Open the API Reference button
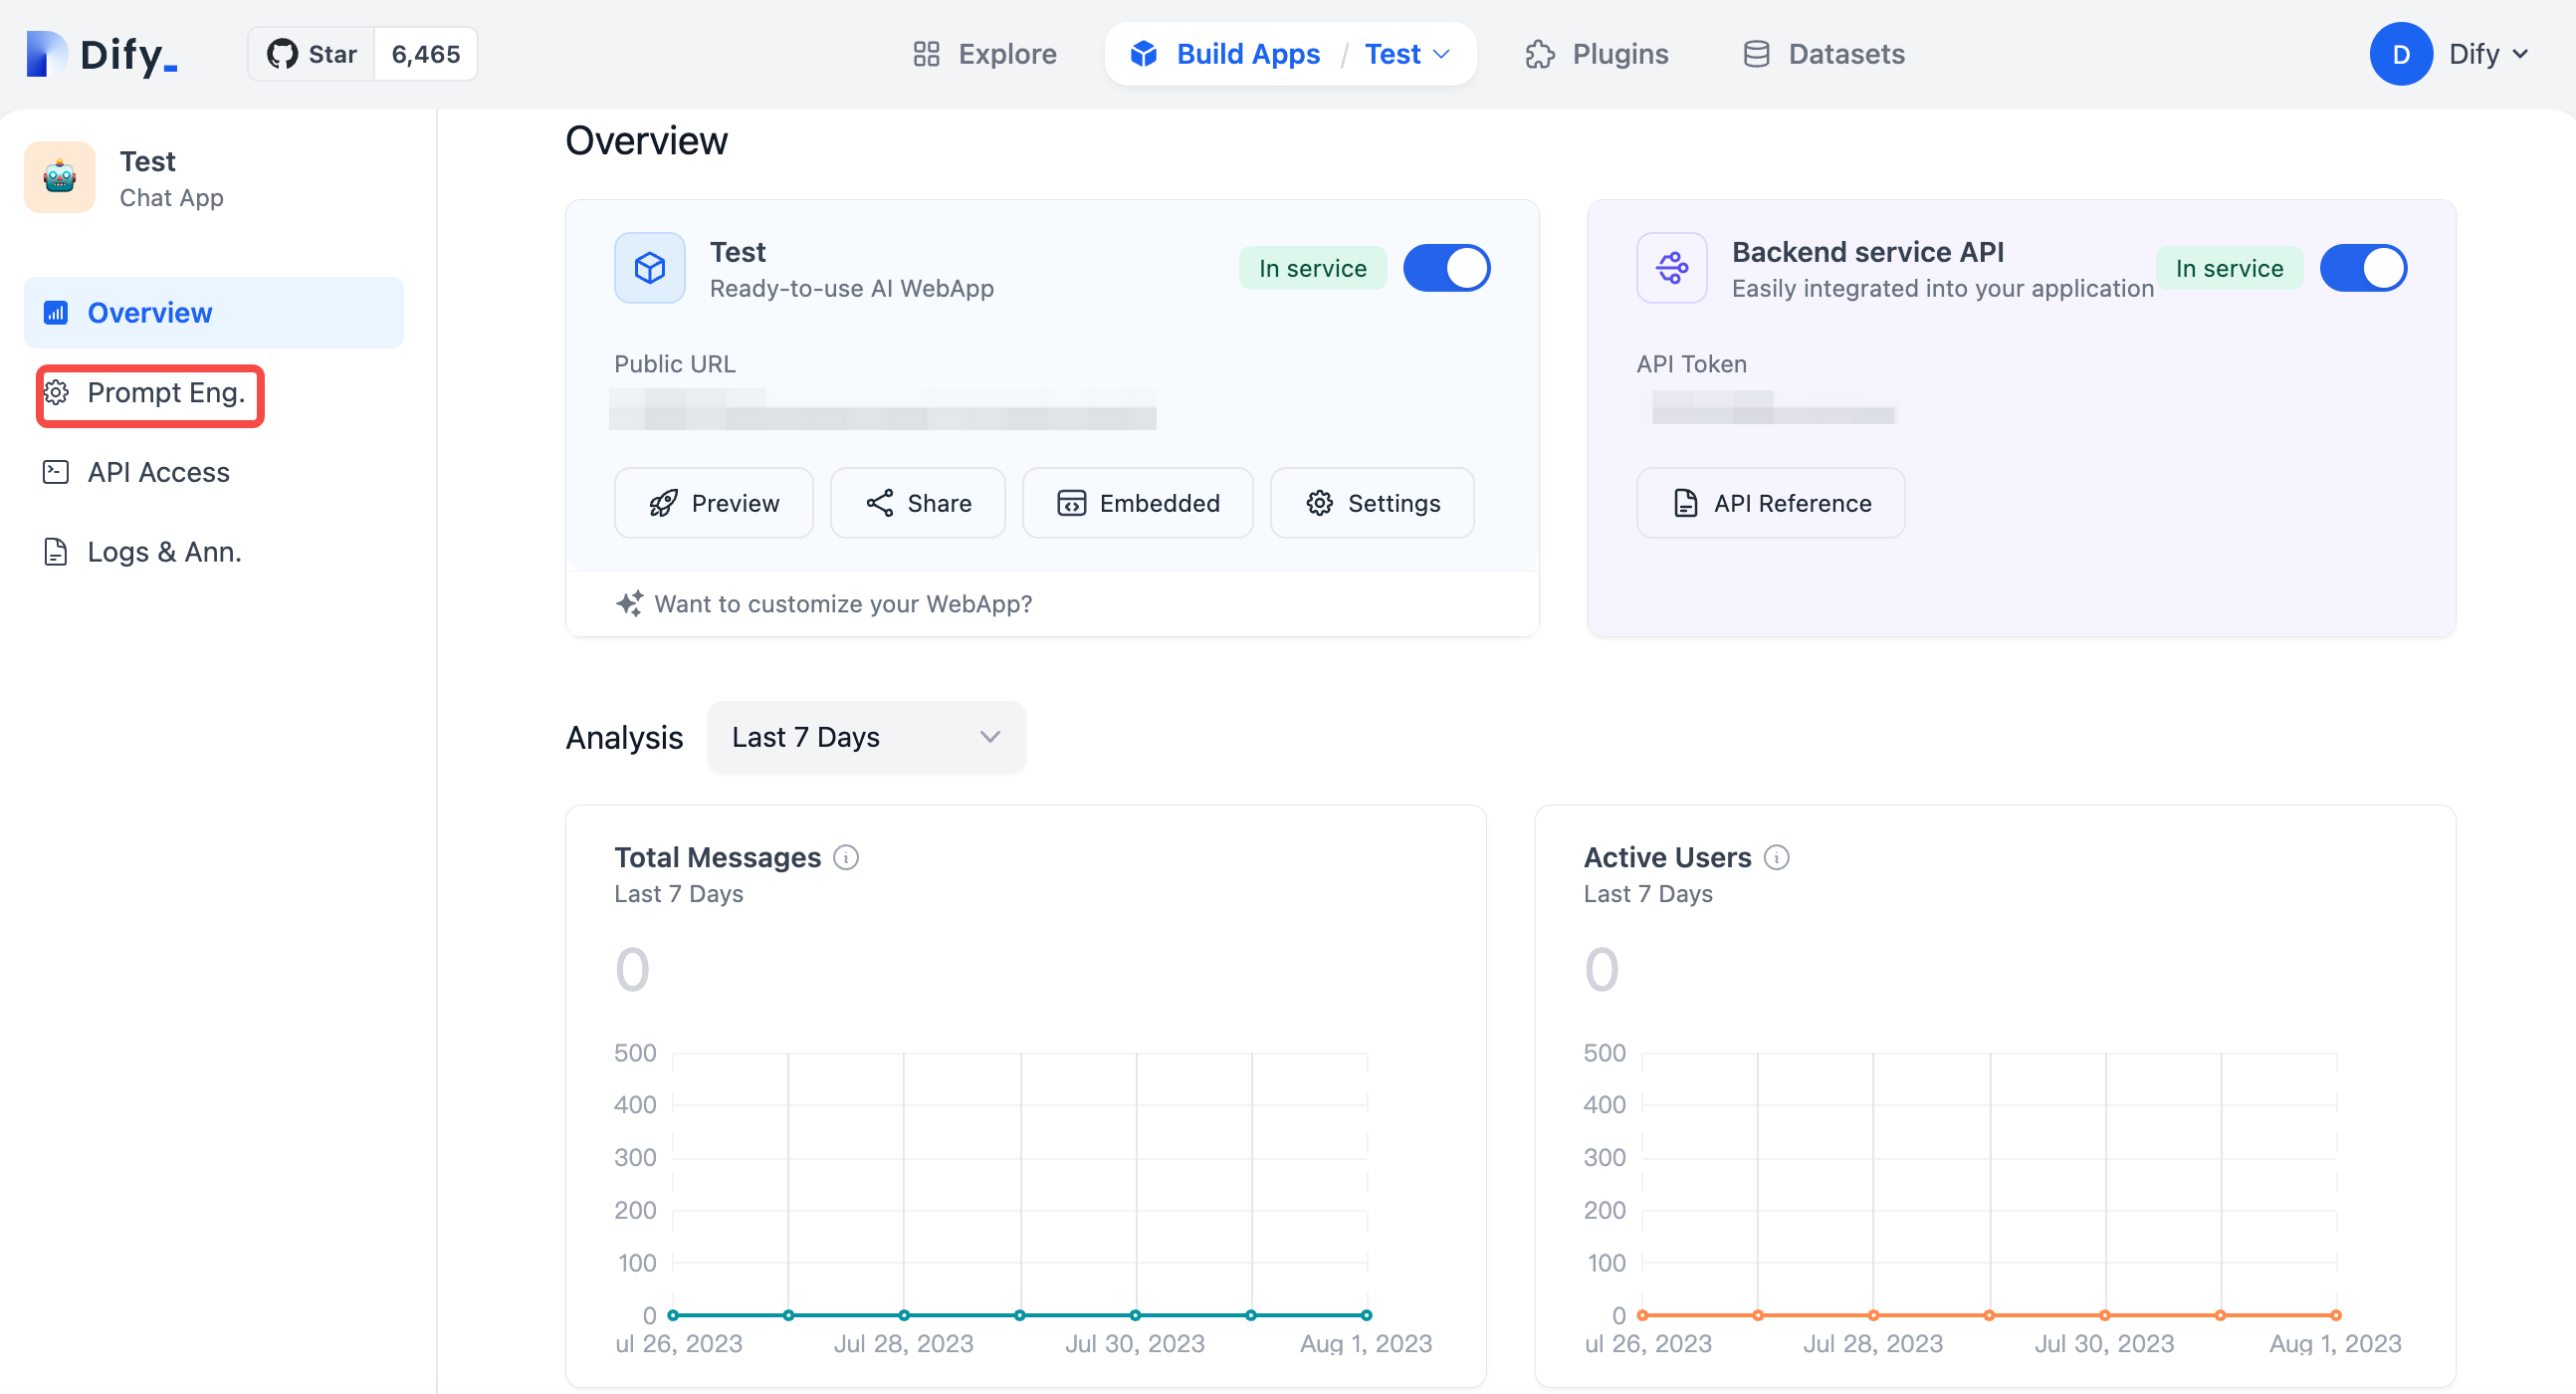2576x1394 pixels. click(1771, 503)
